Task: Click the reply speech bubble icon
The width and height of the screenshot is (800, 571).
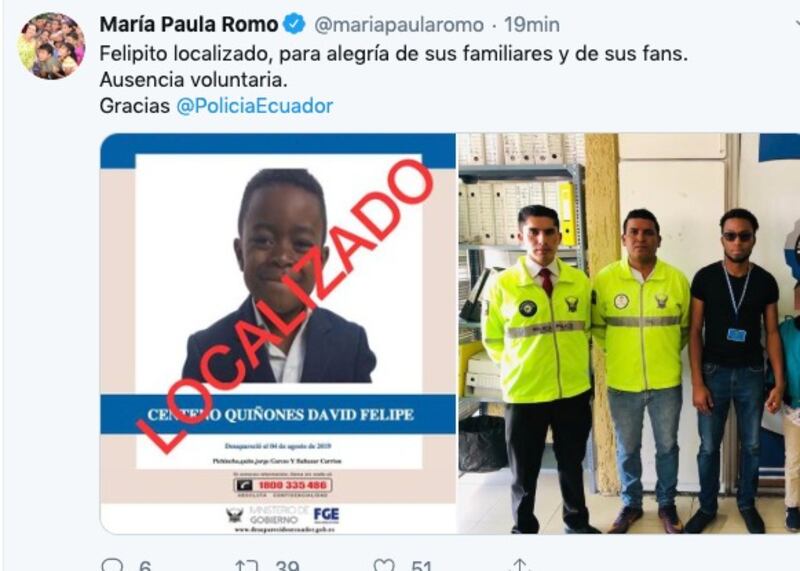Action: 112,565
